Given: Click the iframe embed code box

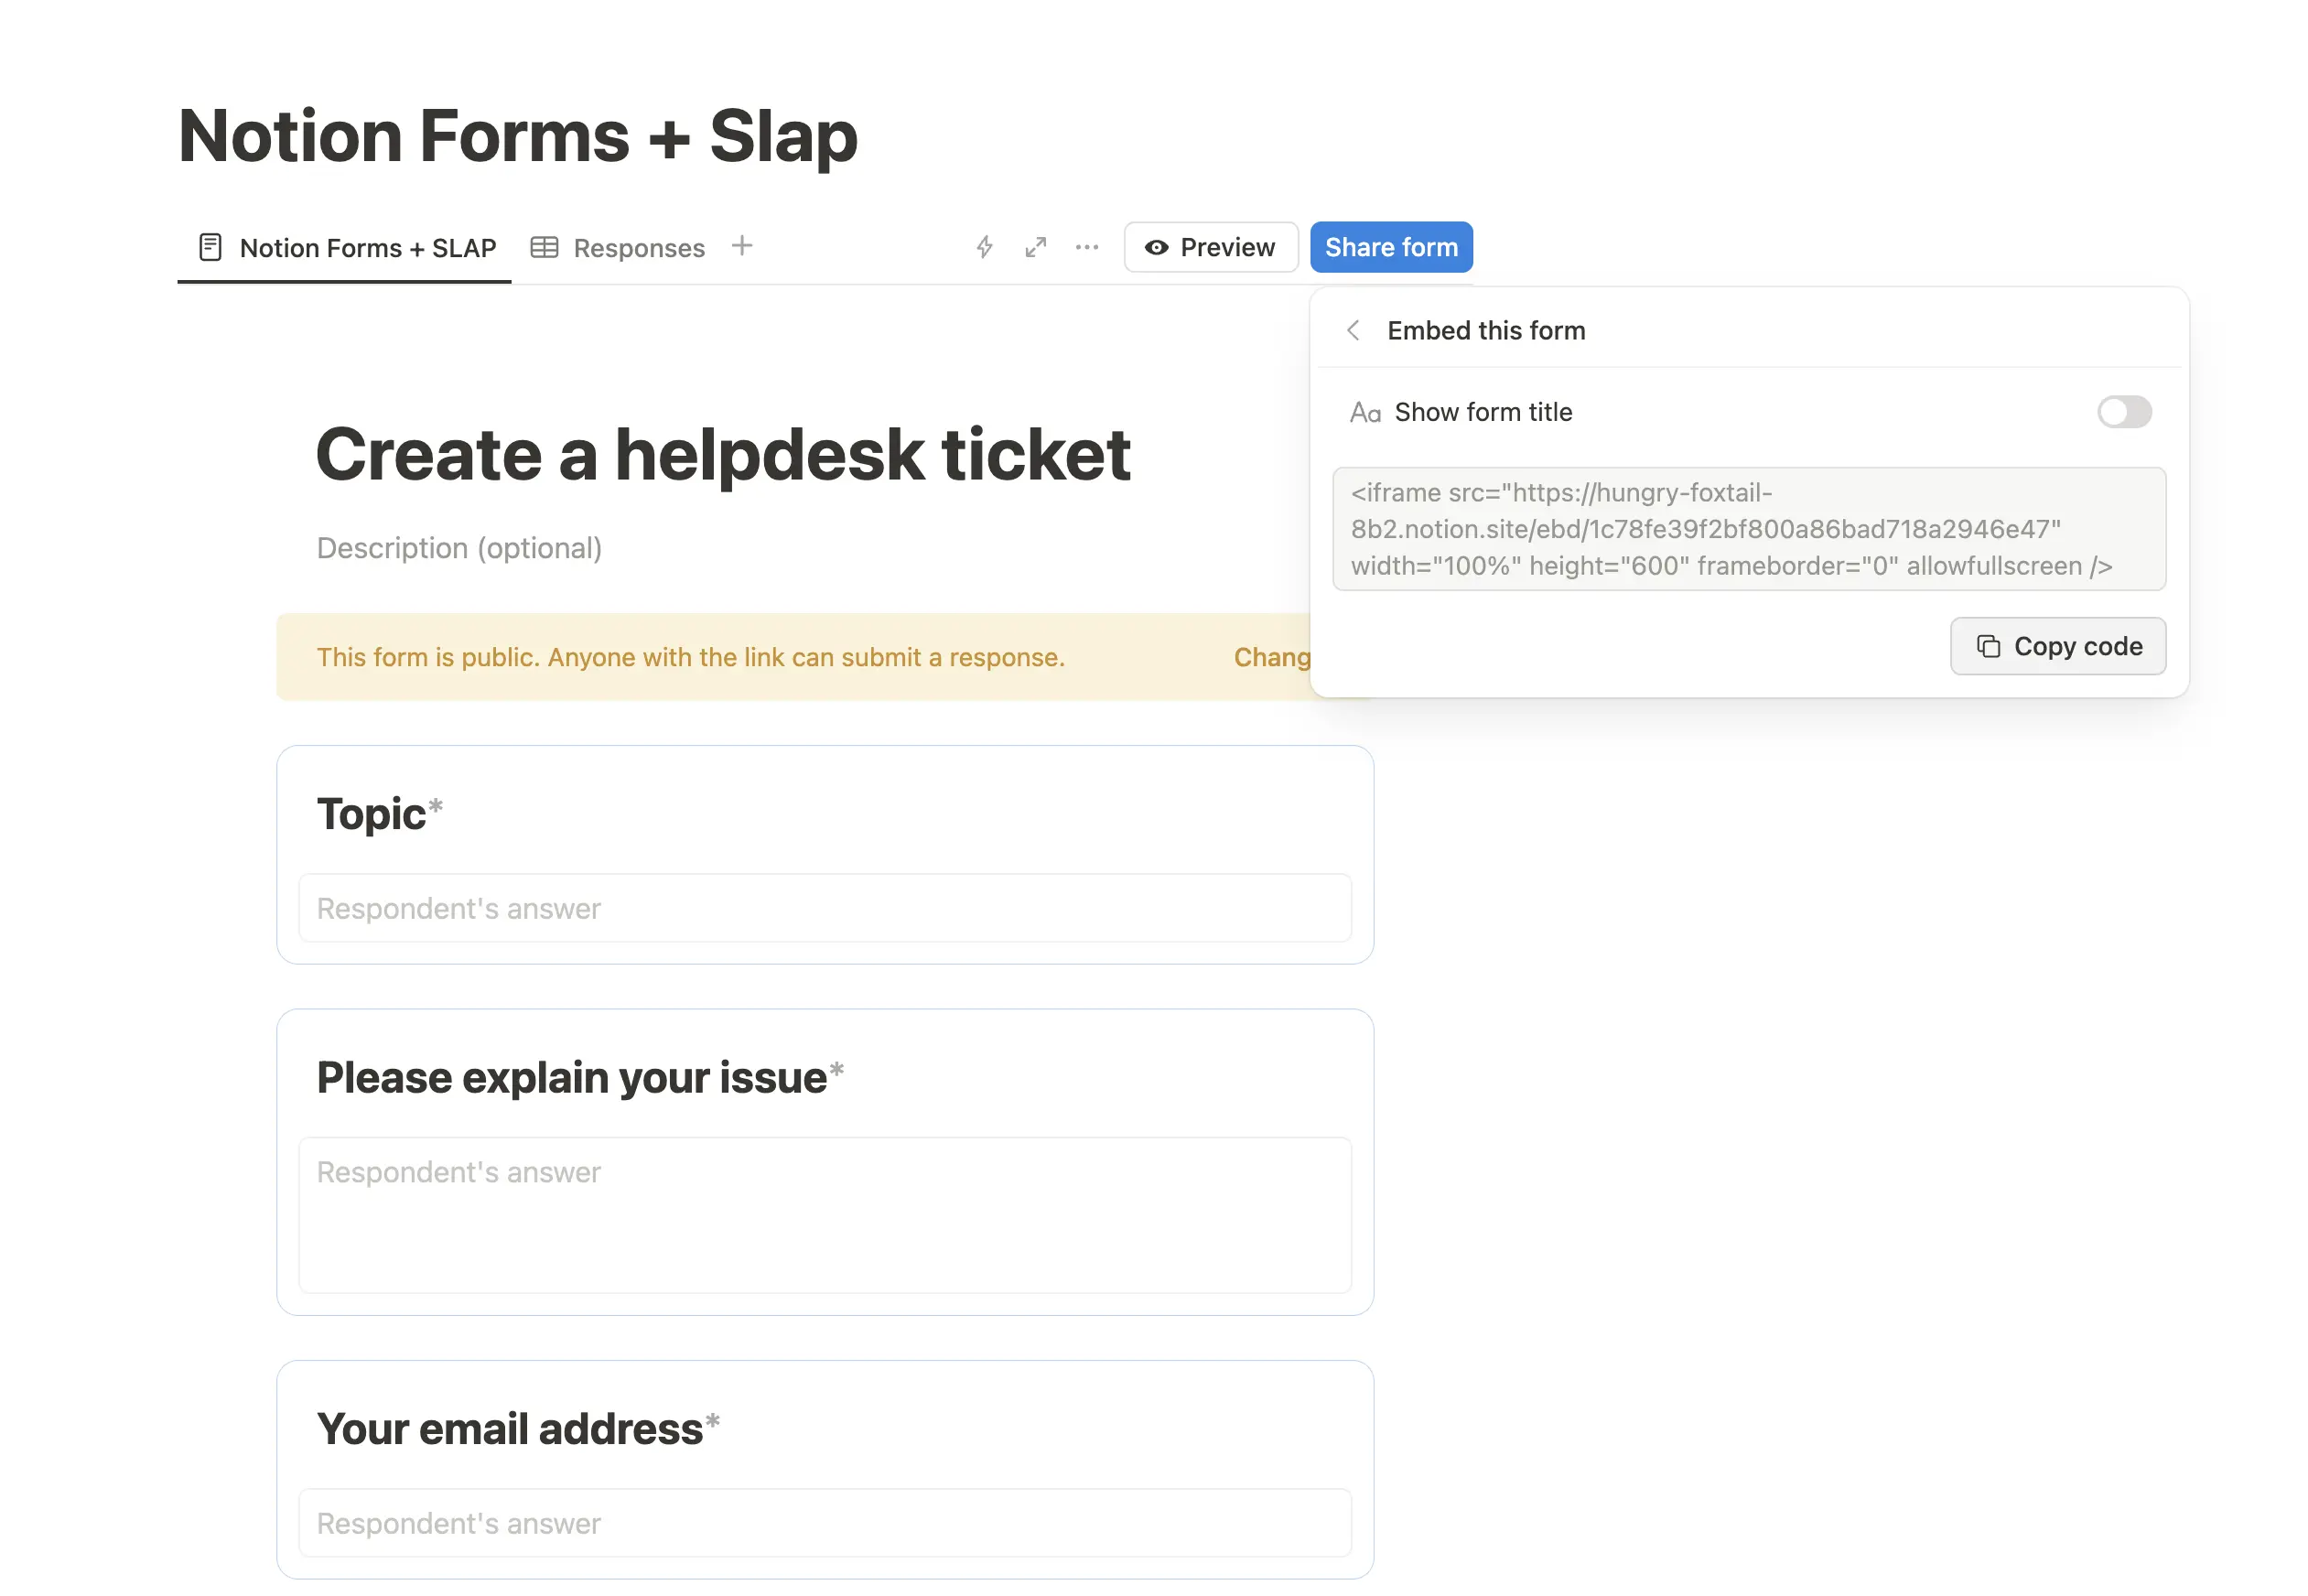Looking at the screenshot, I should 1748,529.
